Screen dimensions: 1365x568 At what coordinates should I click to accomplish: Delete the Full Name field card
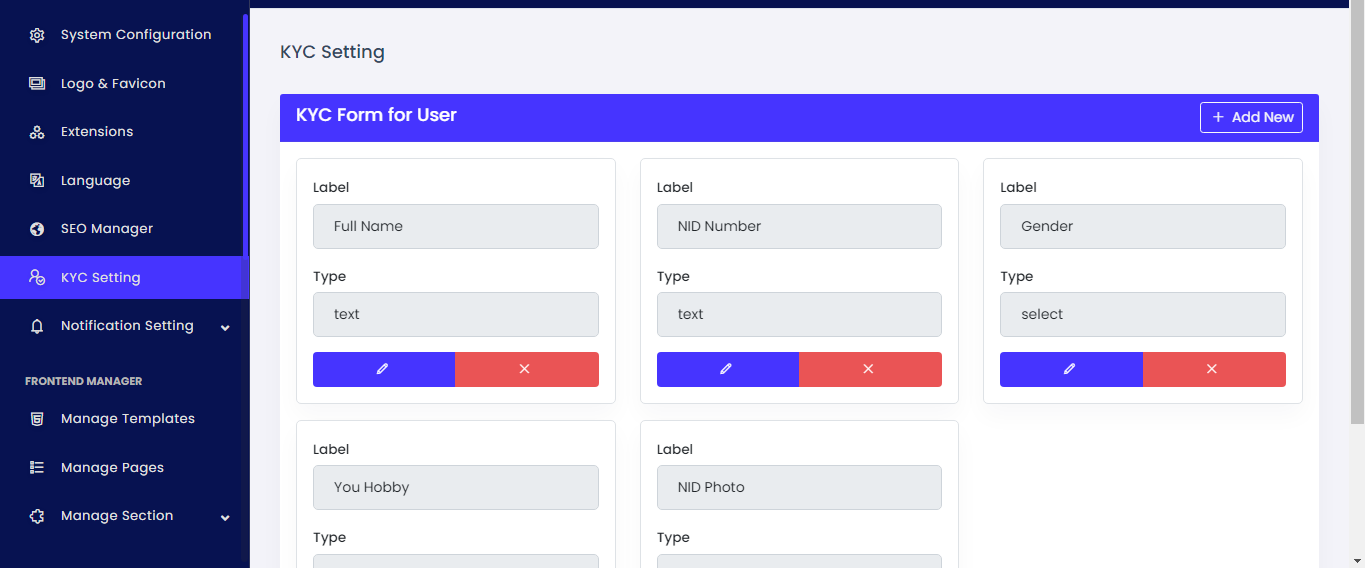[x=526, y=369]
